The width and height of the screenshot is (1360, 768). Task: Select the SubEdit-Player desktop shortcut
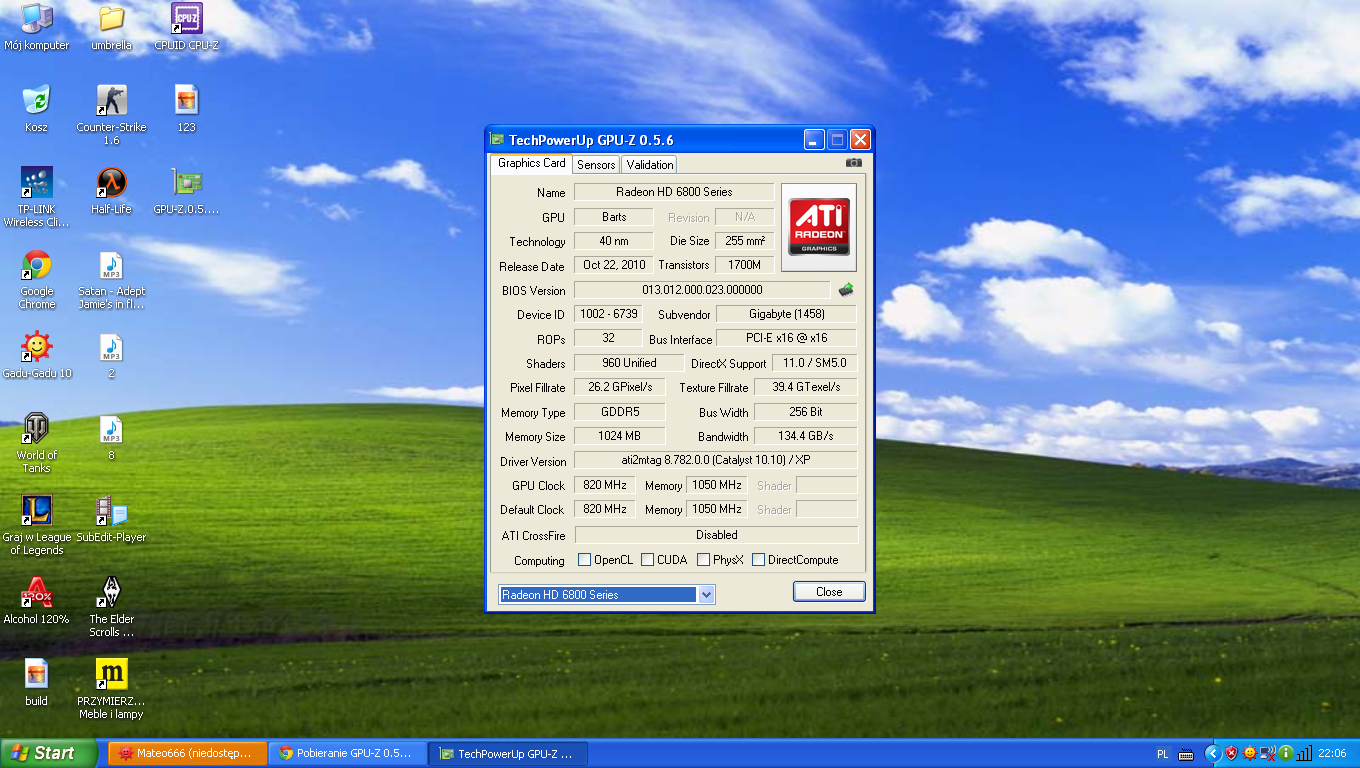click(x=111, y=520)
